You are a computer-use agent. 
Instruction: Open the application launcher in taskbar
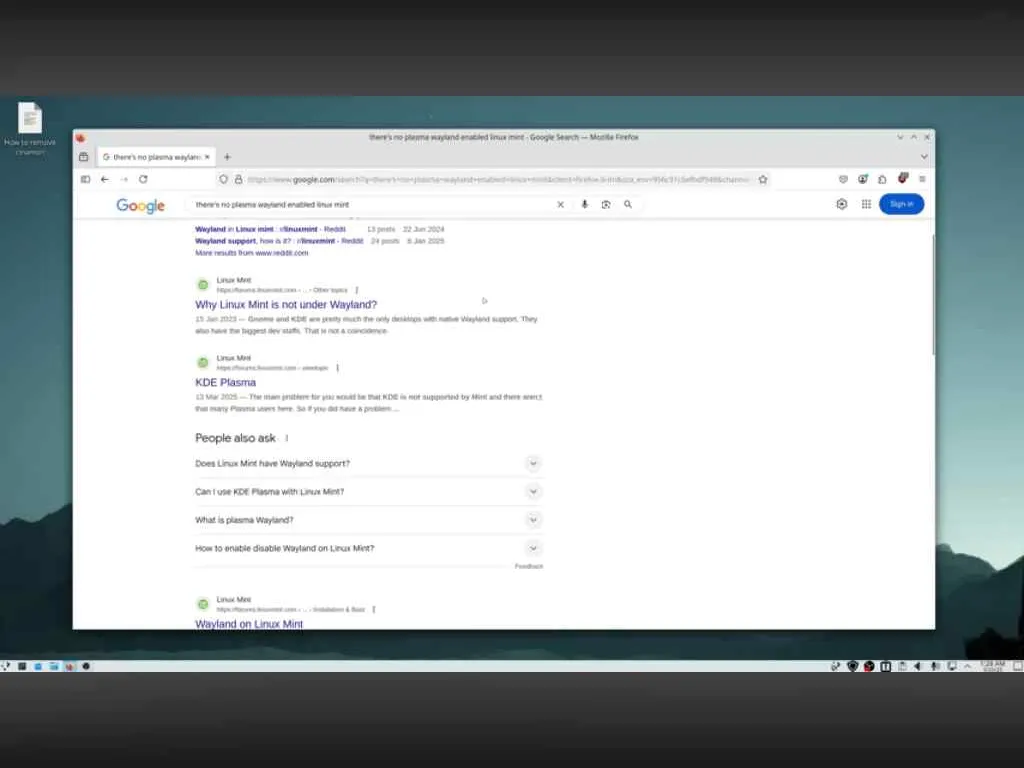pyautogui.click(x=6, y=666)
